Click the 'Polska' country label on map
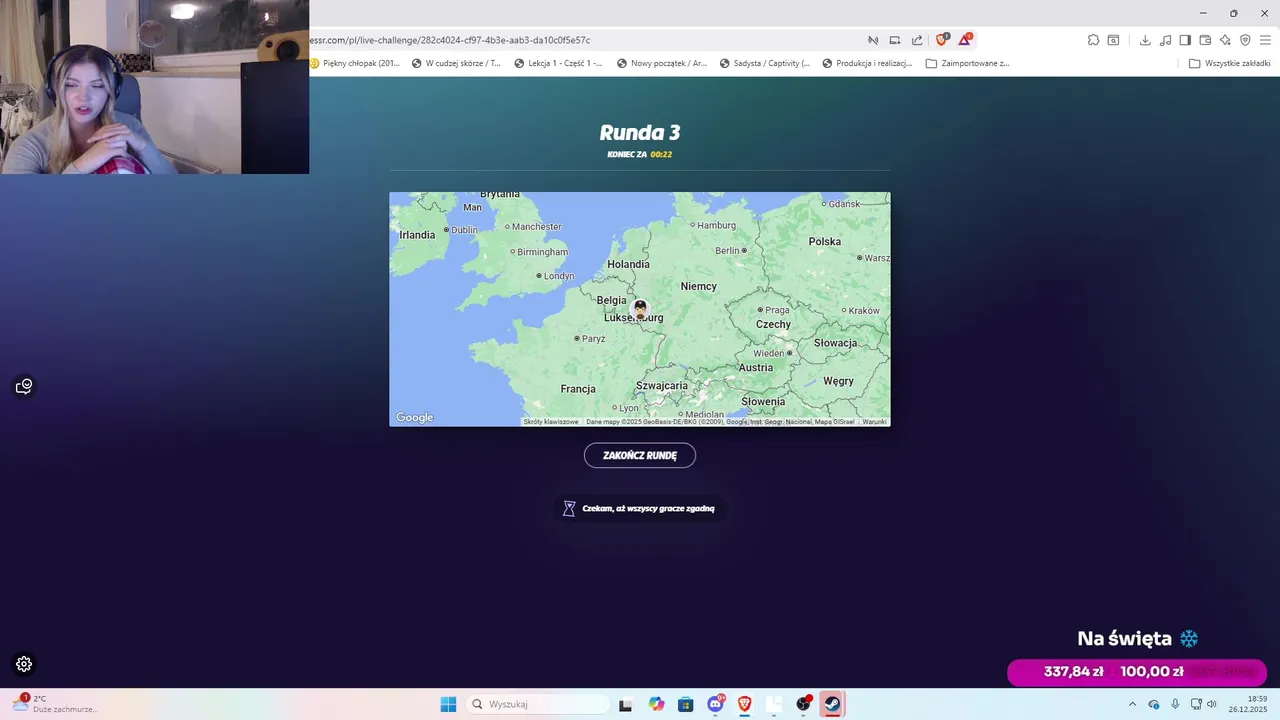The height and width of the screenshot is (720, 1280). 825,241
